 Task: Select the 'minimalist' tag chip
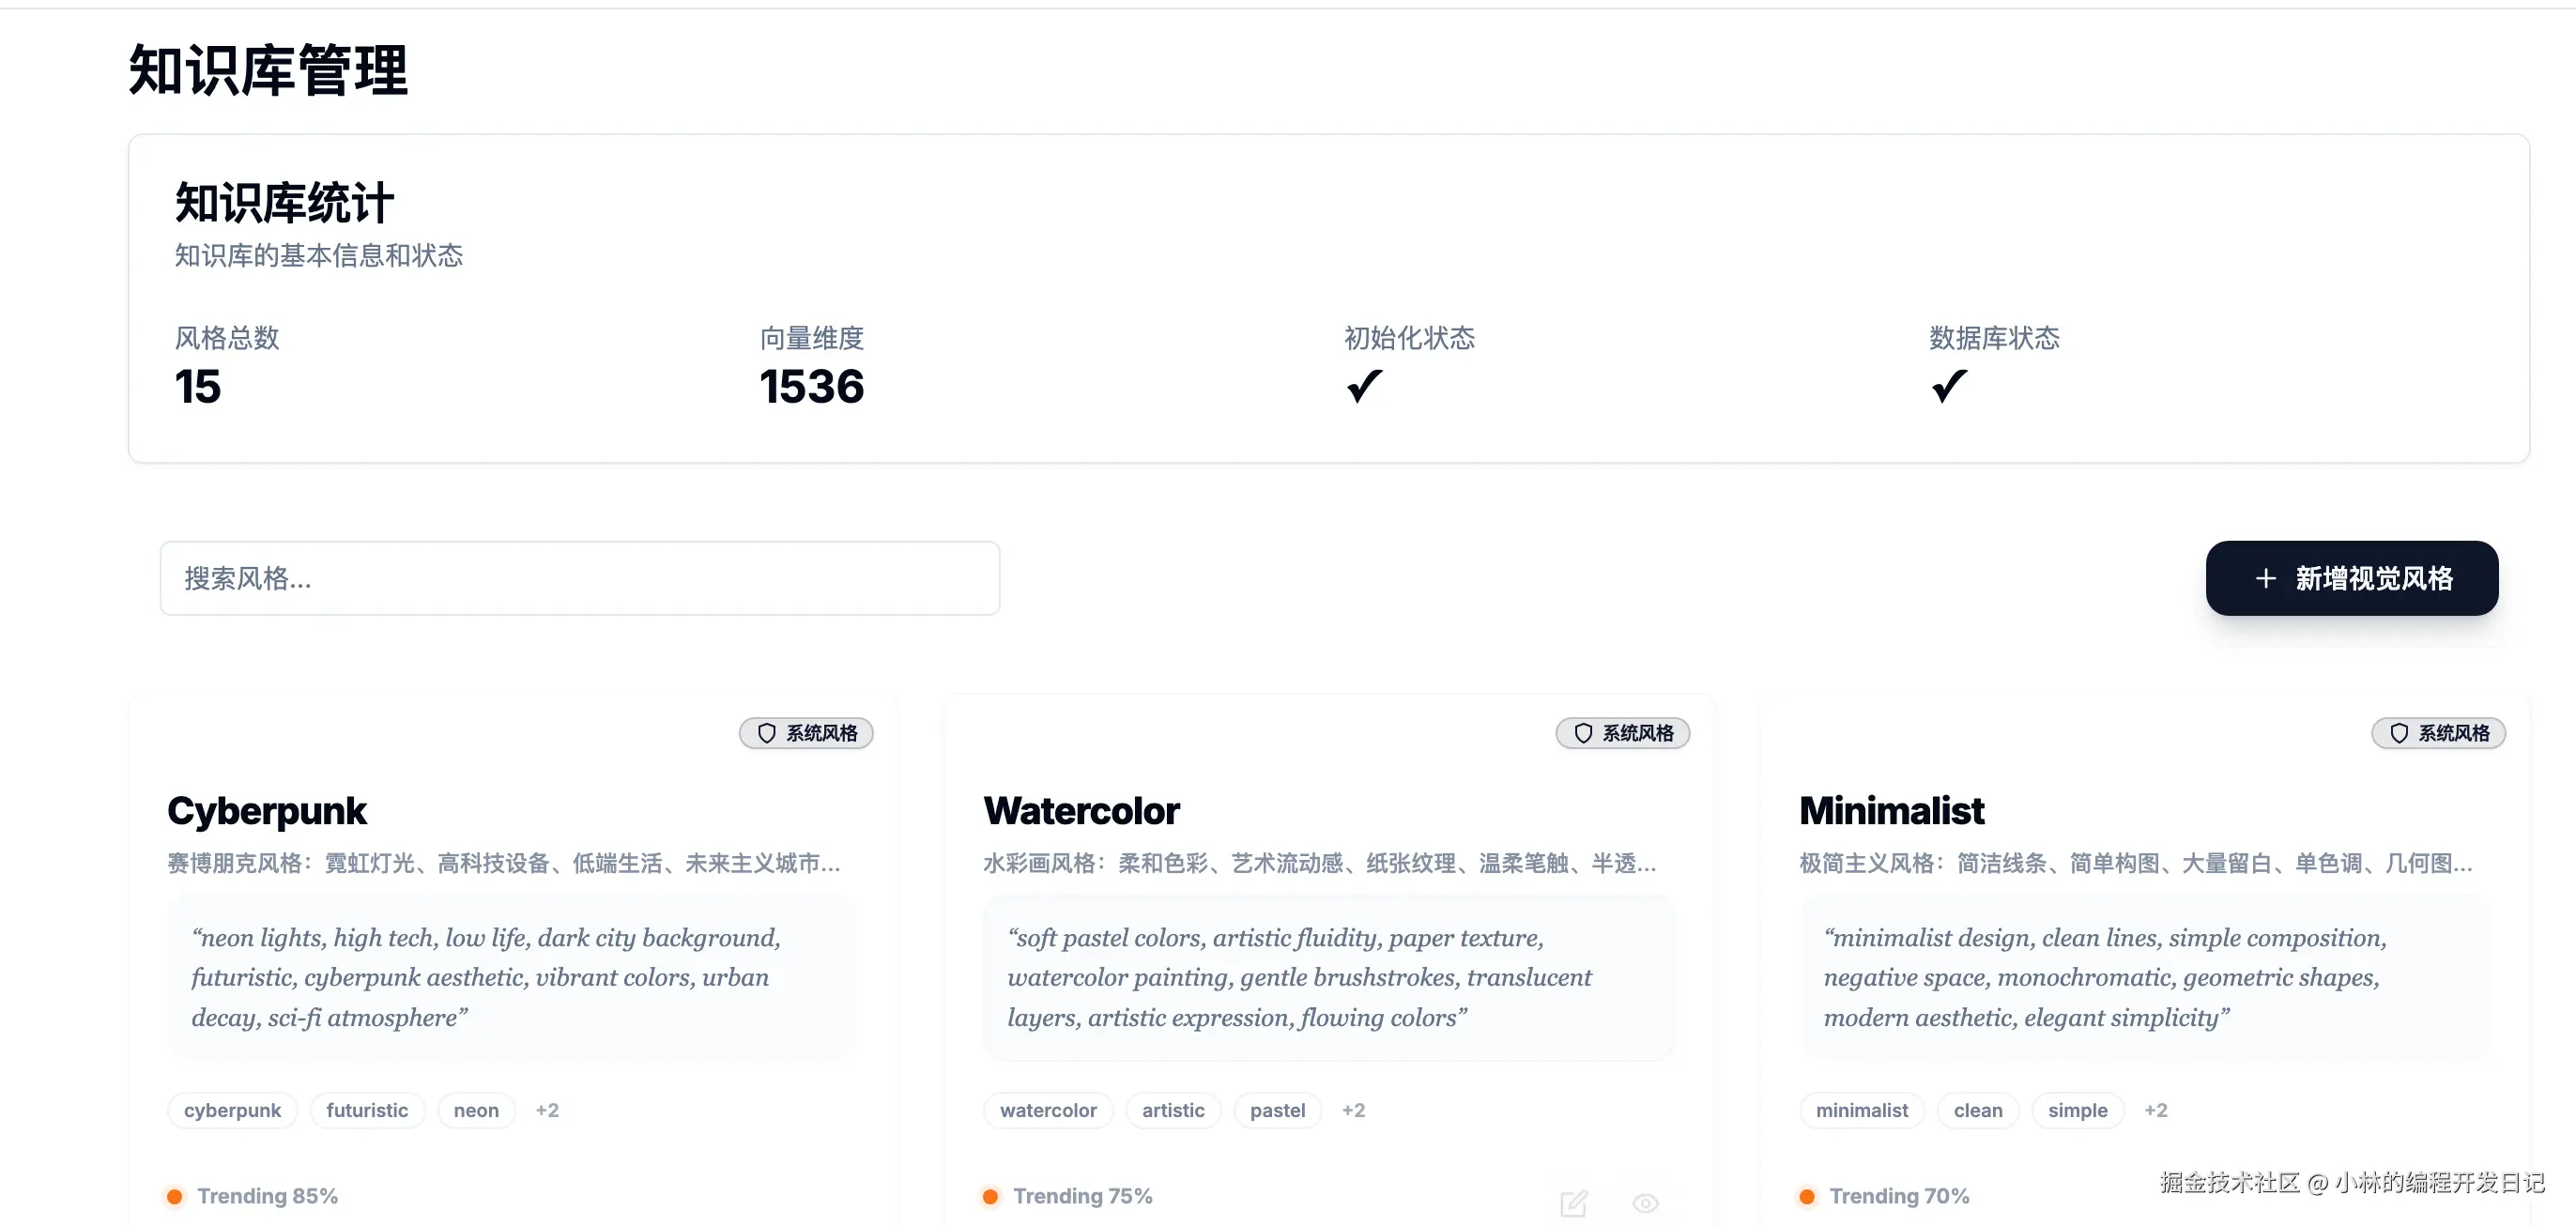1861,1110
